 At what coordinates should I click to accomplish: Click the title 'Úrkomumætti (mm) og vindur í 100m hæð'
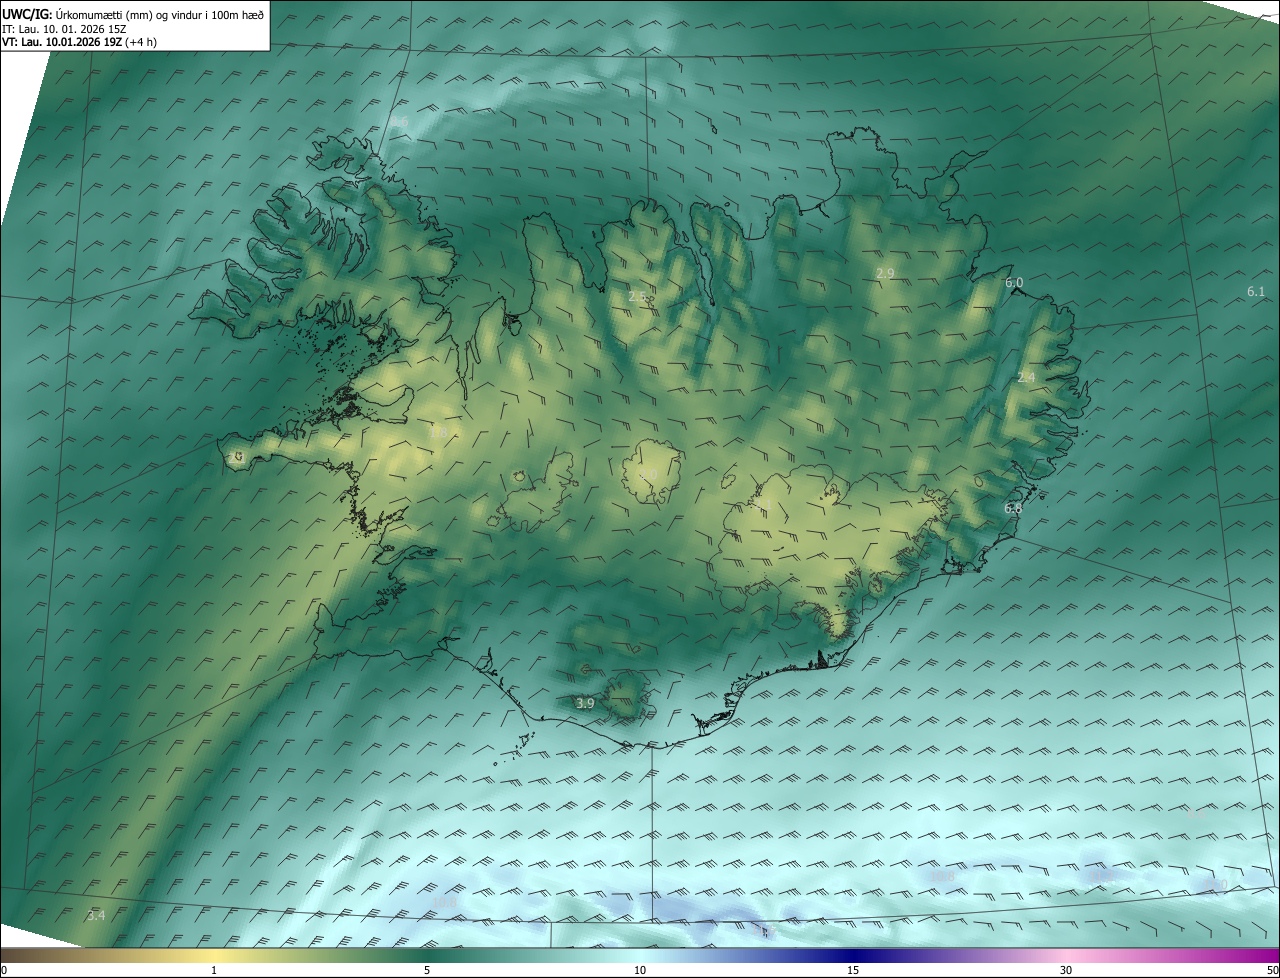[x=159, y=14]
